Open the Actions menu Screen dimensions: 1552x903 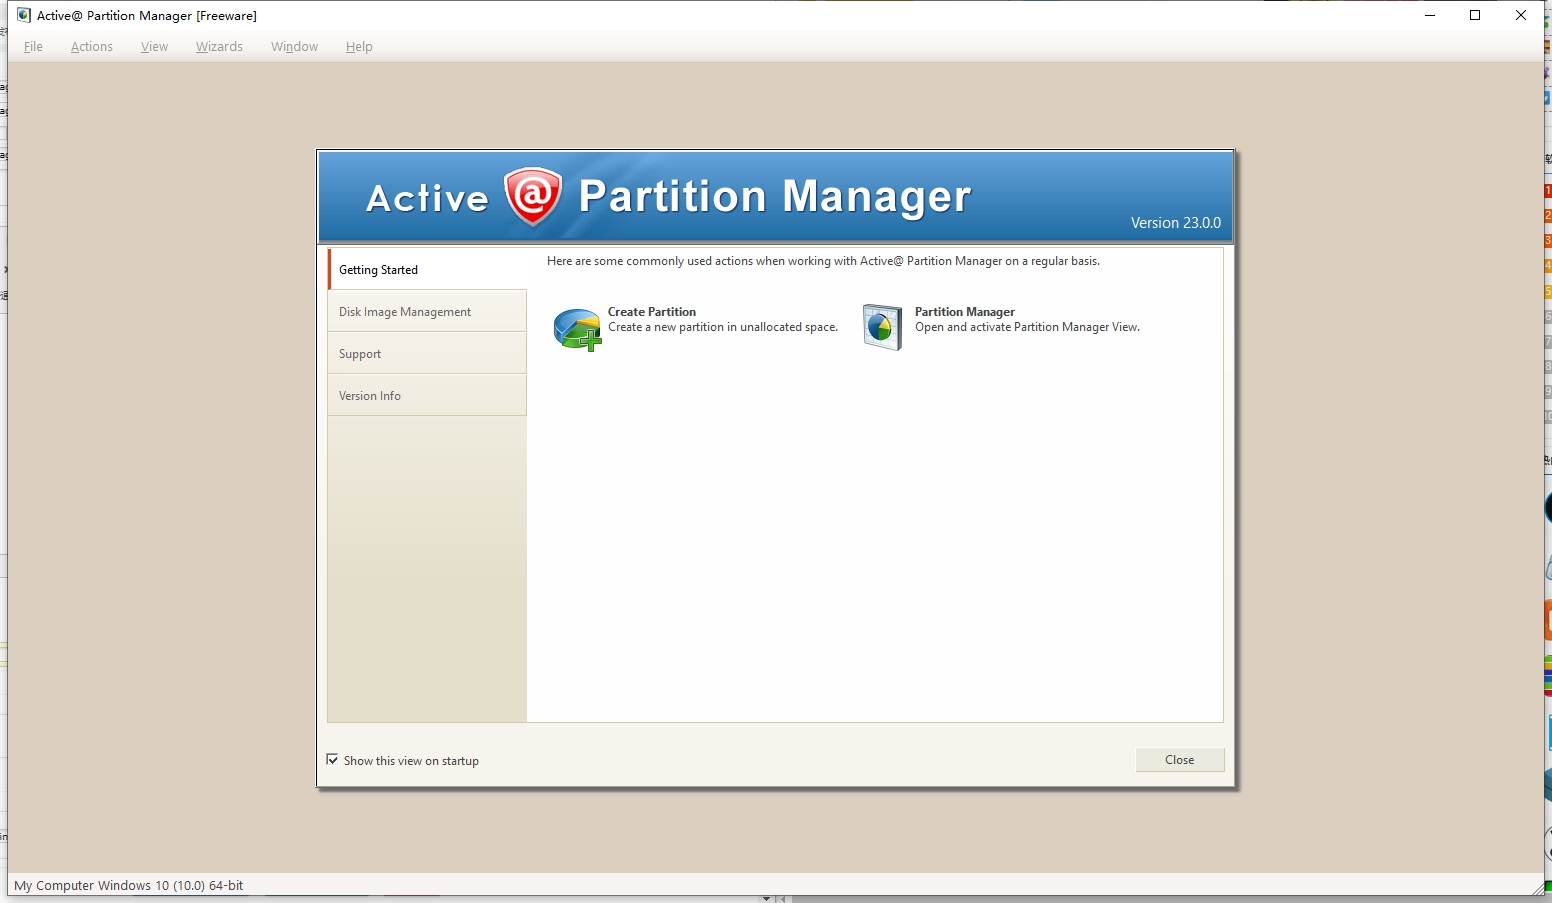(92, 47)
